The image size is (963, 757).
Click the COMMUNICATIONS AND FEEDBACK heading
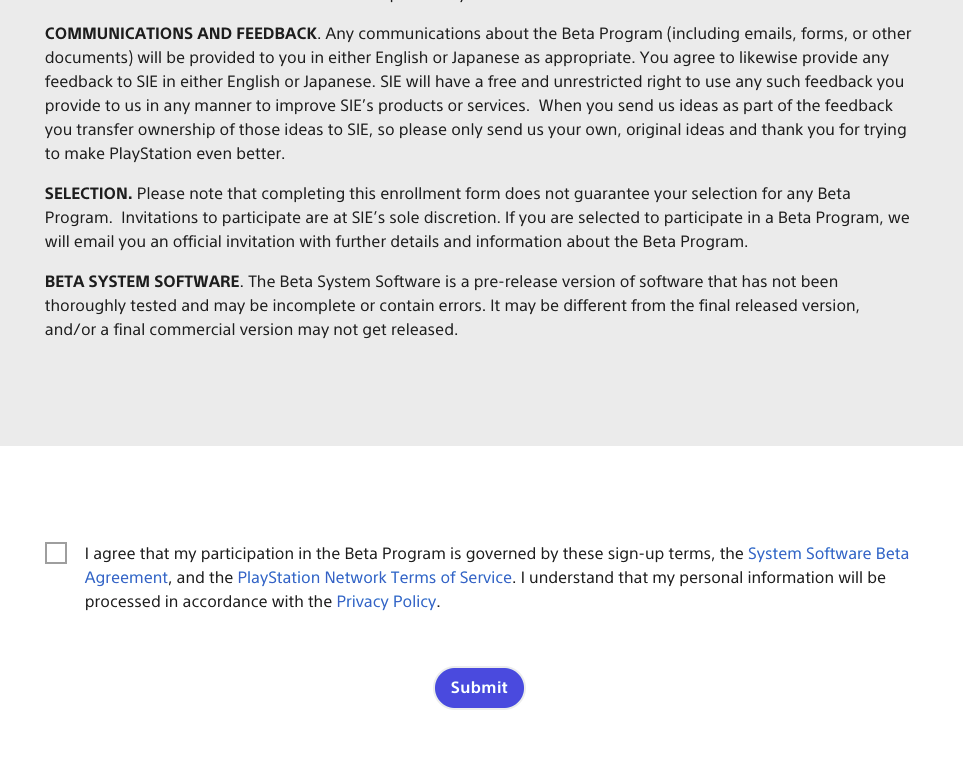click(x=181, y=34)
